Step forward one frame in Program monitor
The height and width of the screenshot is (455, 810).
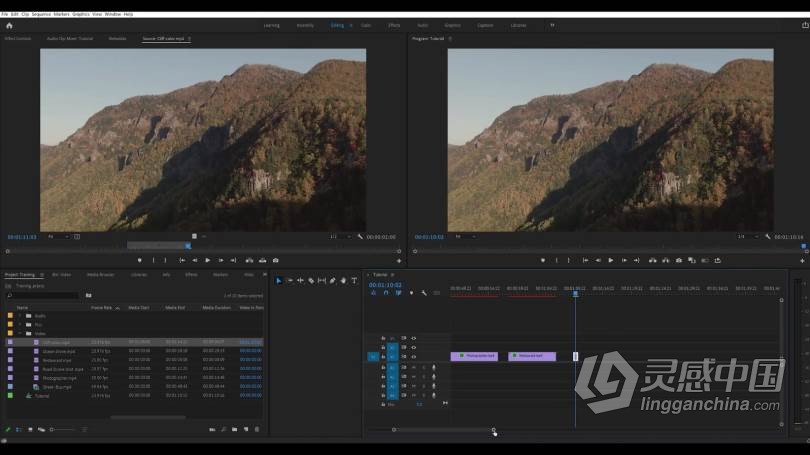(624, 261)
